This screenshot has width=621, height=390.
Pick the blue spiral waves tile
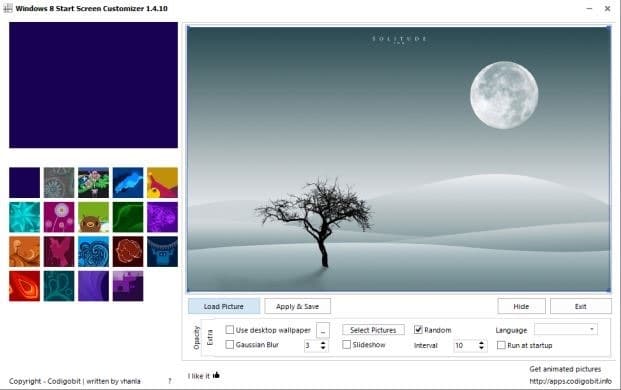click(93, 251)
